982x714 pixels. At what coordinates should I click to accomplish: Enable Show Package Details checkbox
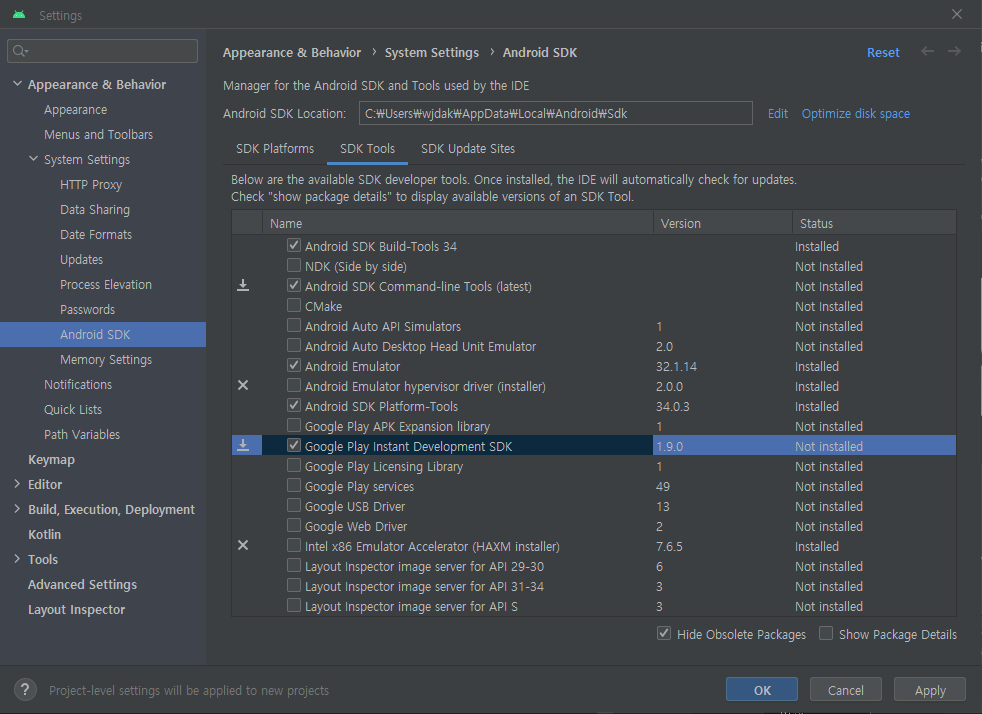pos(826,633)
